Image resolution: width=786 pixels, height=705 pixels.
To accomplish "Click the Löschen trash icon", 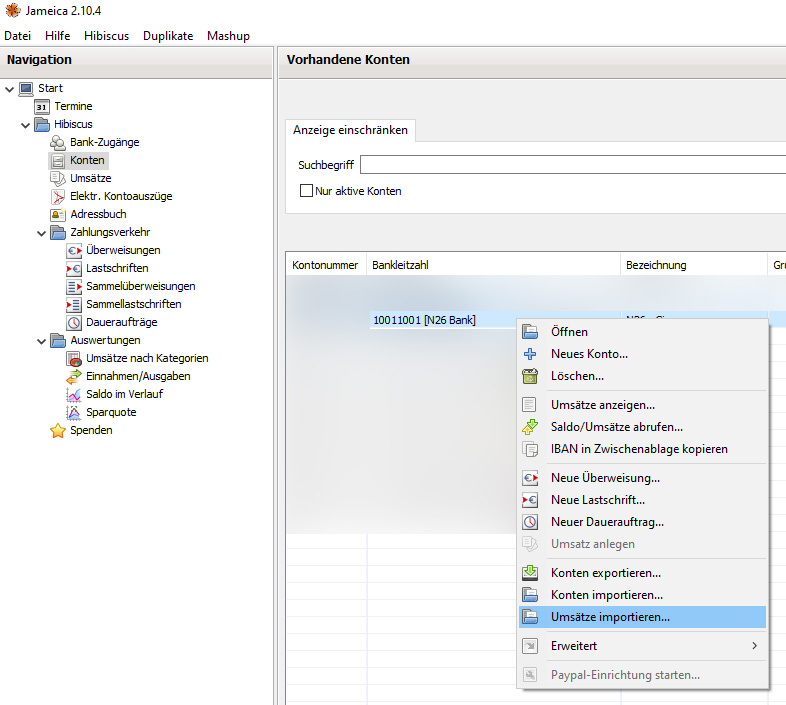I will click(530, 376).
